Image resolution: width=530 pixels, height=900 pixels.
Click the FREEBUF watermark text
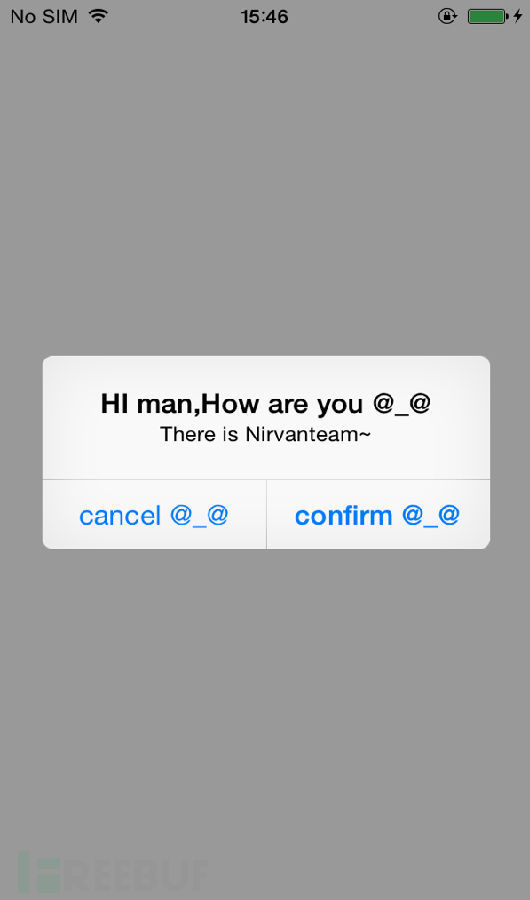[x=134, y=874]
